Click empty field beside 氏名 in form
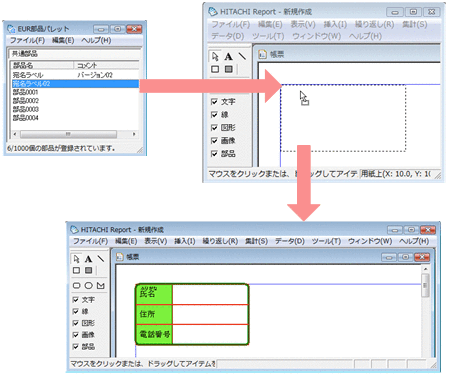 pyautogui.click(x=210, y=294)
